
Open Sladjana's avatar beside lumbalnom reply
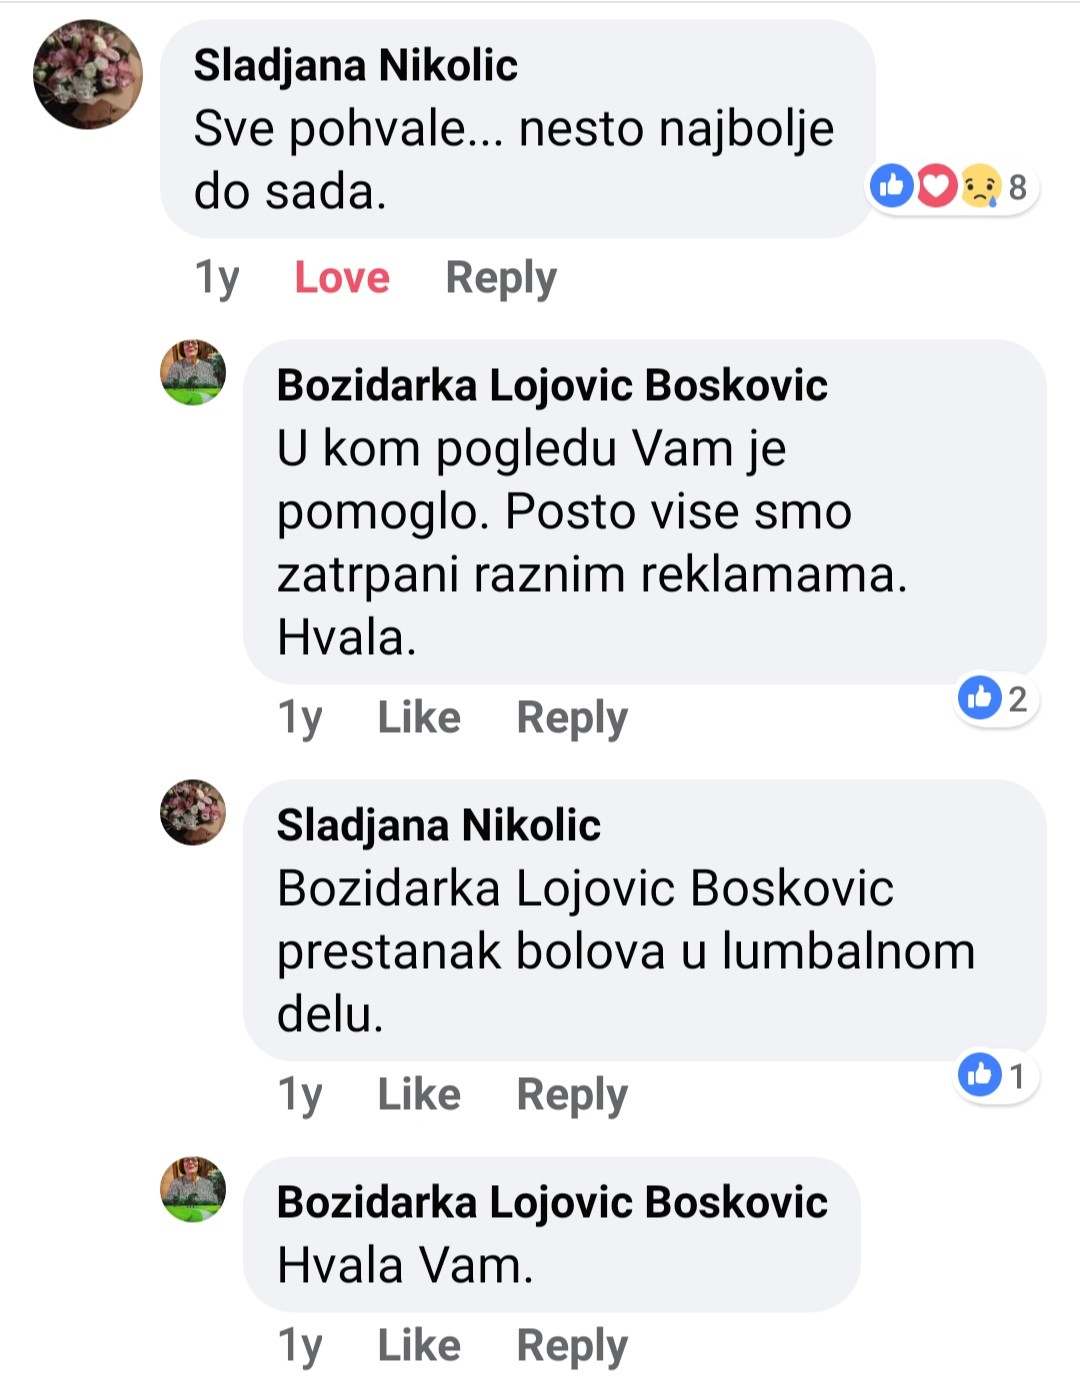[193, 812]
